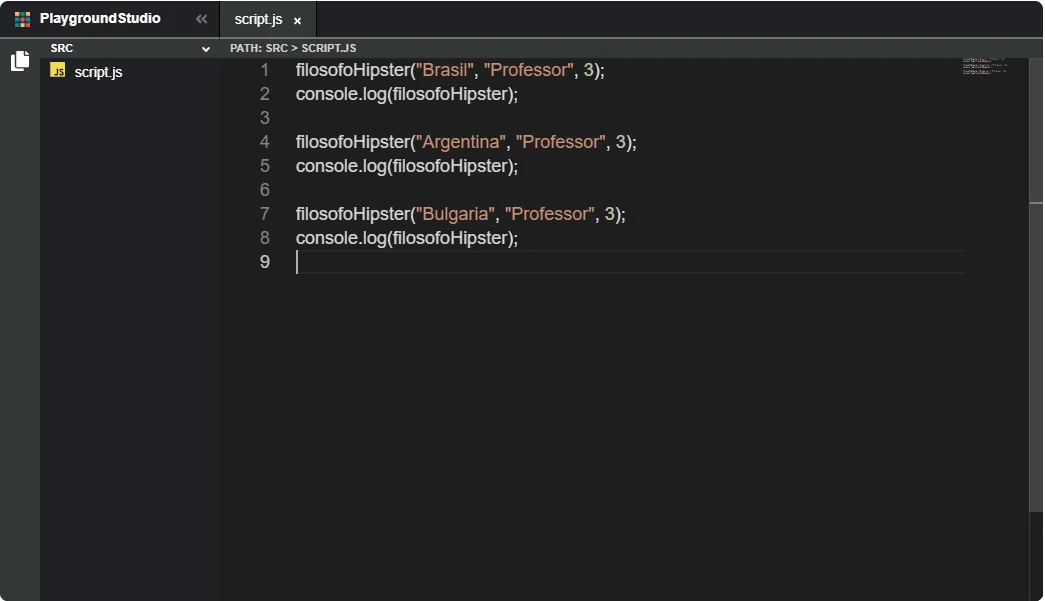The height and width of the screenshot is (601, 1045).
Task: Open script.js in the SRC file tree
Action: click(98, 72)
